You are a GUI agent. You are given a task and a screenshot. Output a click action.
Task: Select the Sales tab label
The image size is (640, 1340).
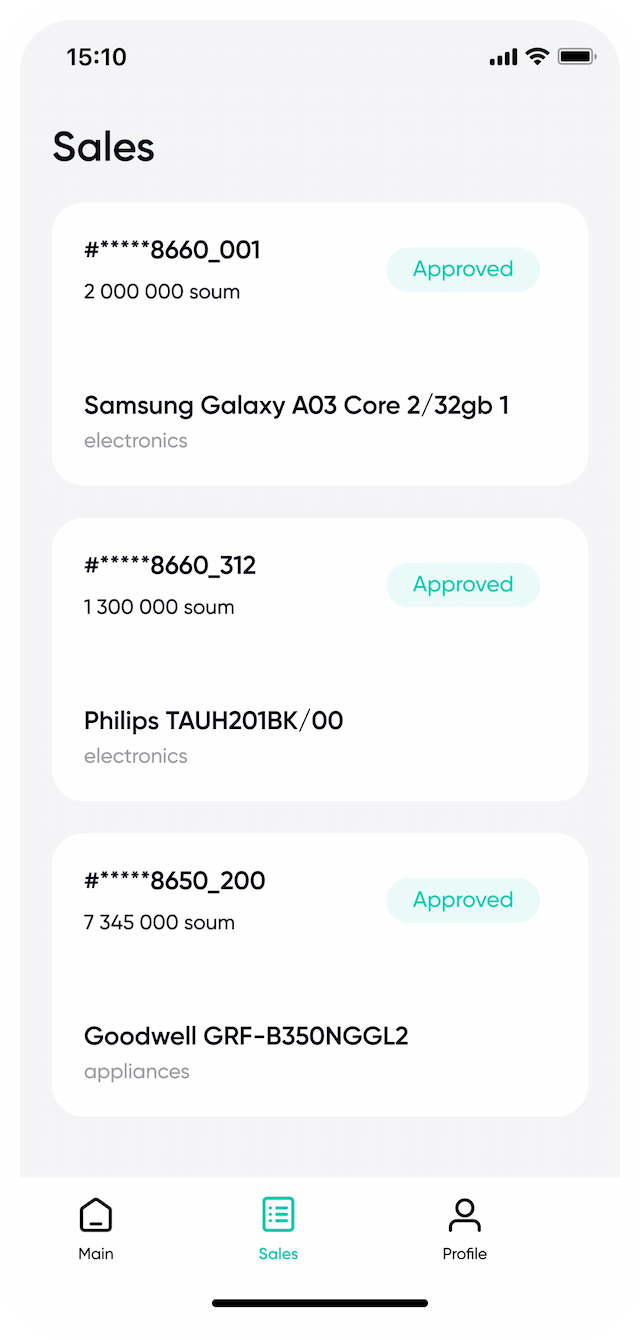click(x=278, y=1254)
